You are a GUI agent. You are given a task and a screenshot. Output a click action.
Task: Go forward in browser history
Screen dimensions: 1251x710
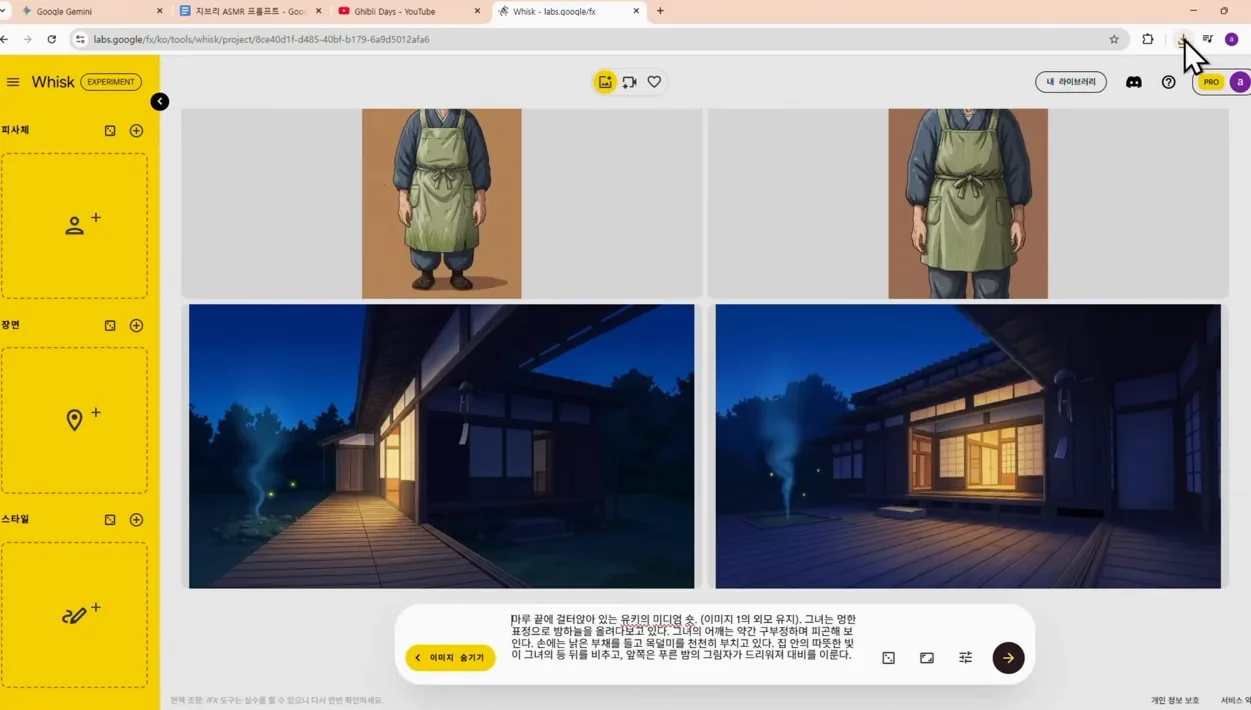(x=28, y=39)
